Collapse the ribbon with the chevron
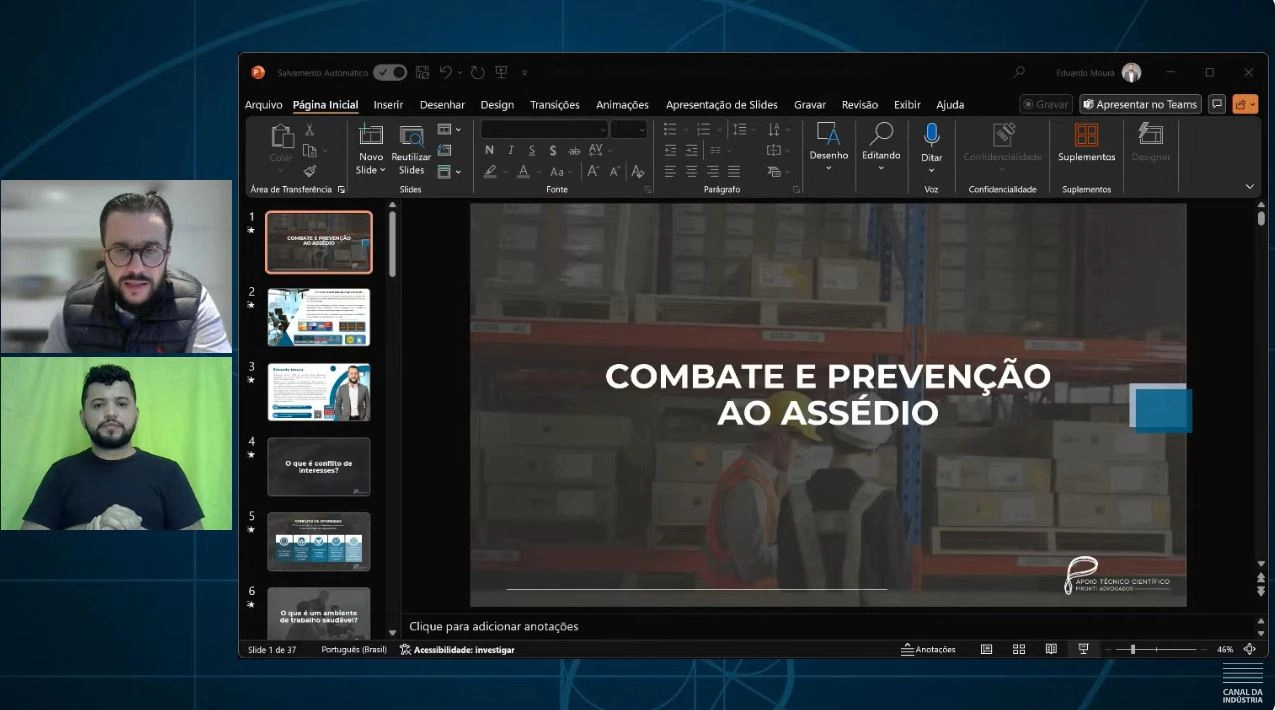 [x=1249, y=187]
